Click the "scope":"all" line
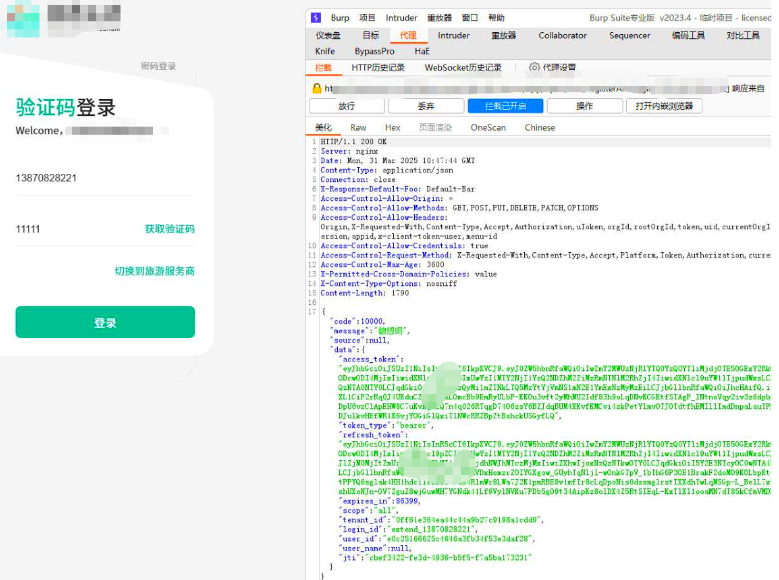779x580 pixels. click(368, 510)
